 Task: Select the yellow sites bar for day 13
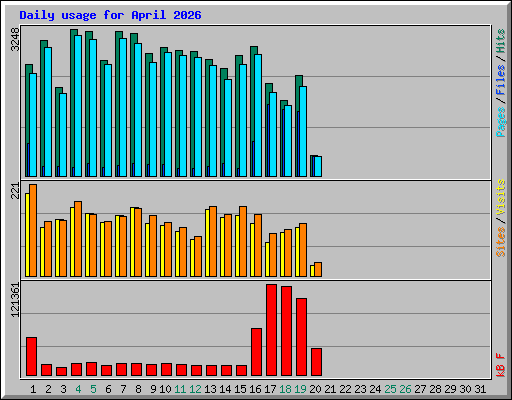(207, 243)
